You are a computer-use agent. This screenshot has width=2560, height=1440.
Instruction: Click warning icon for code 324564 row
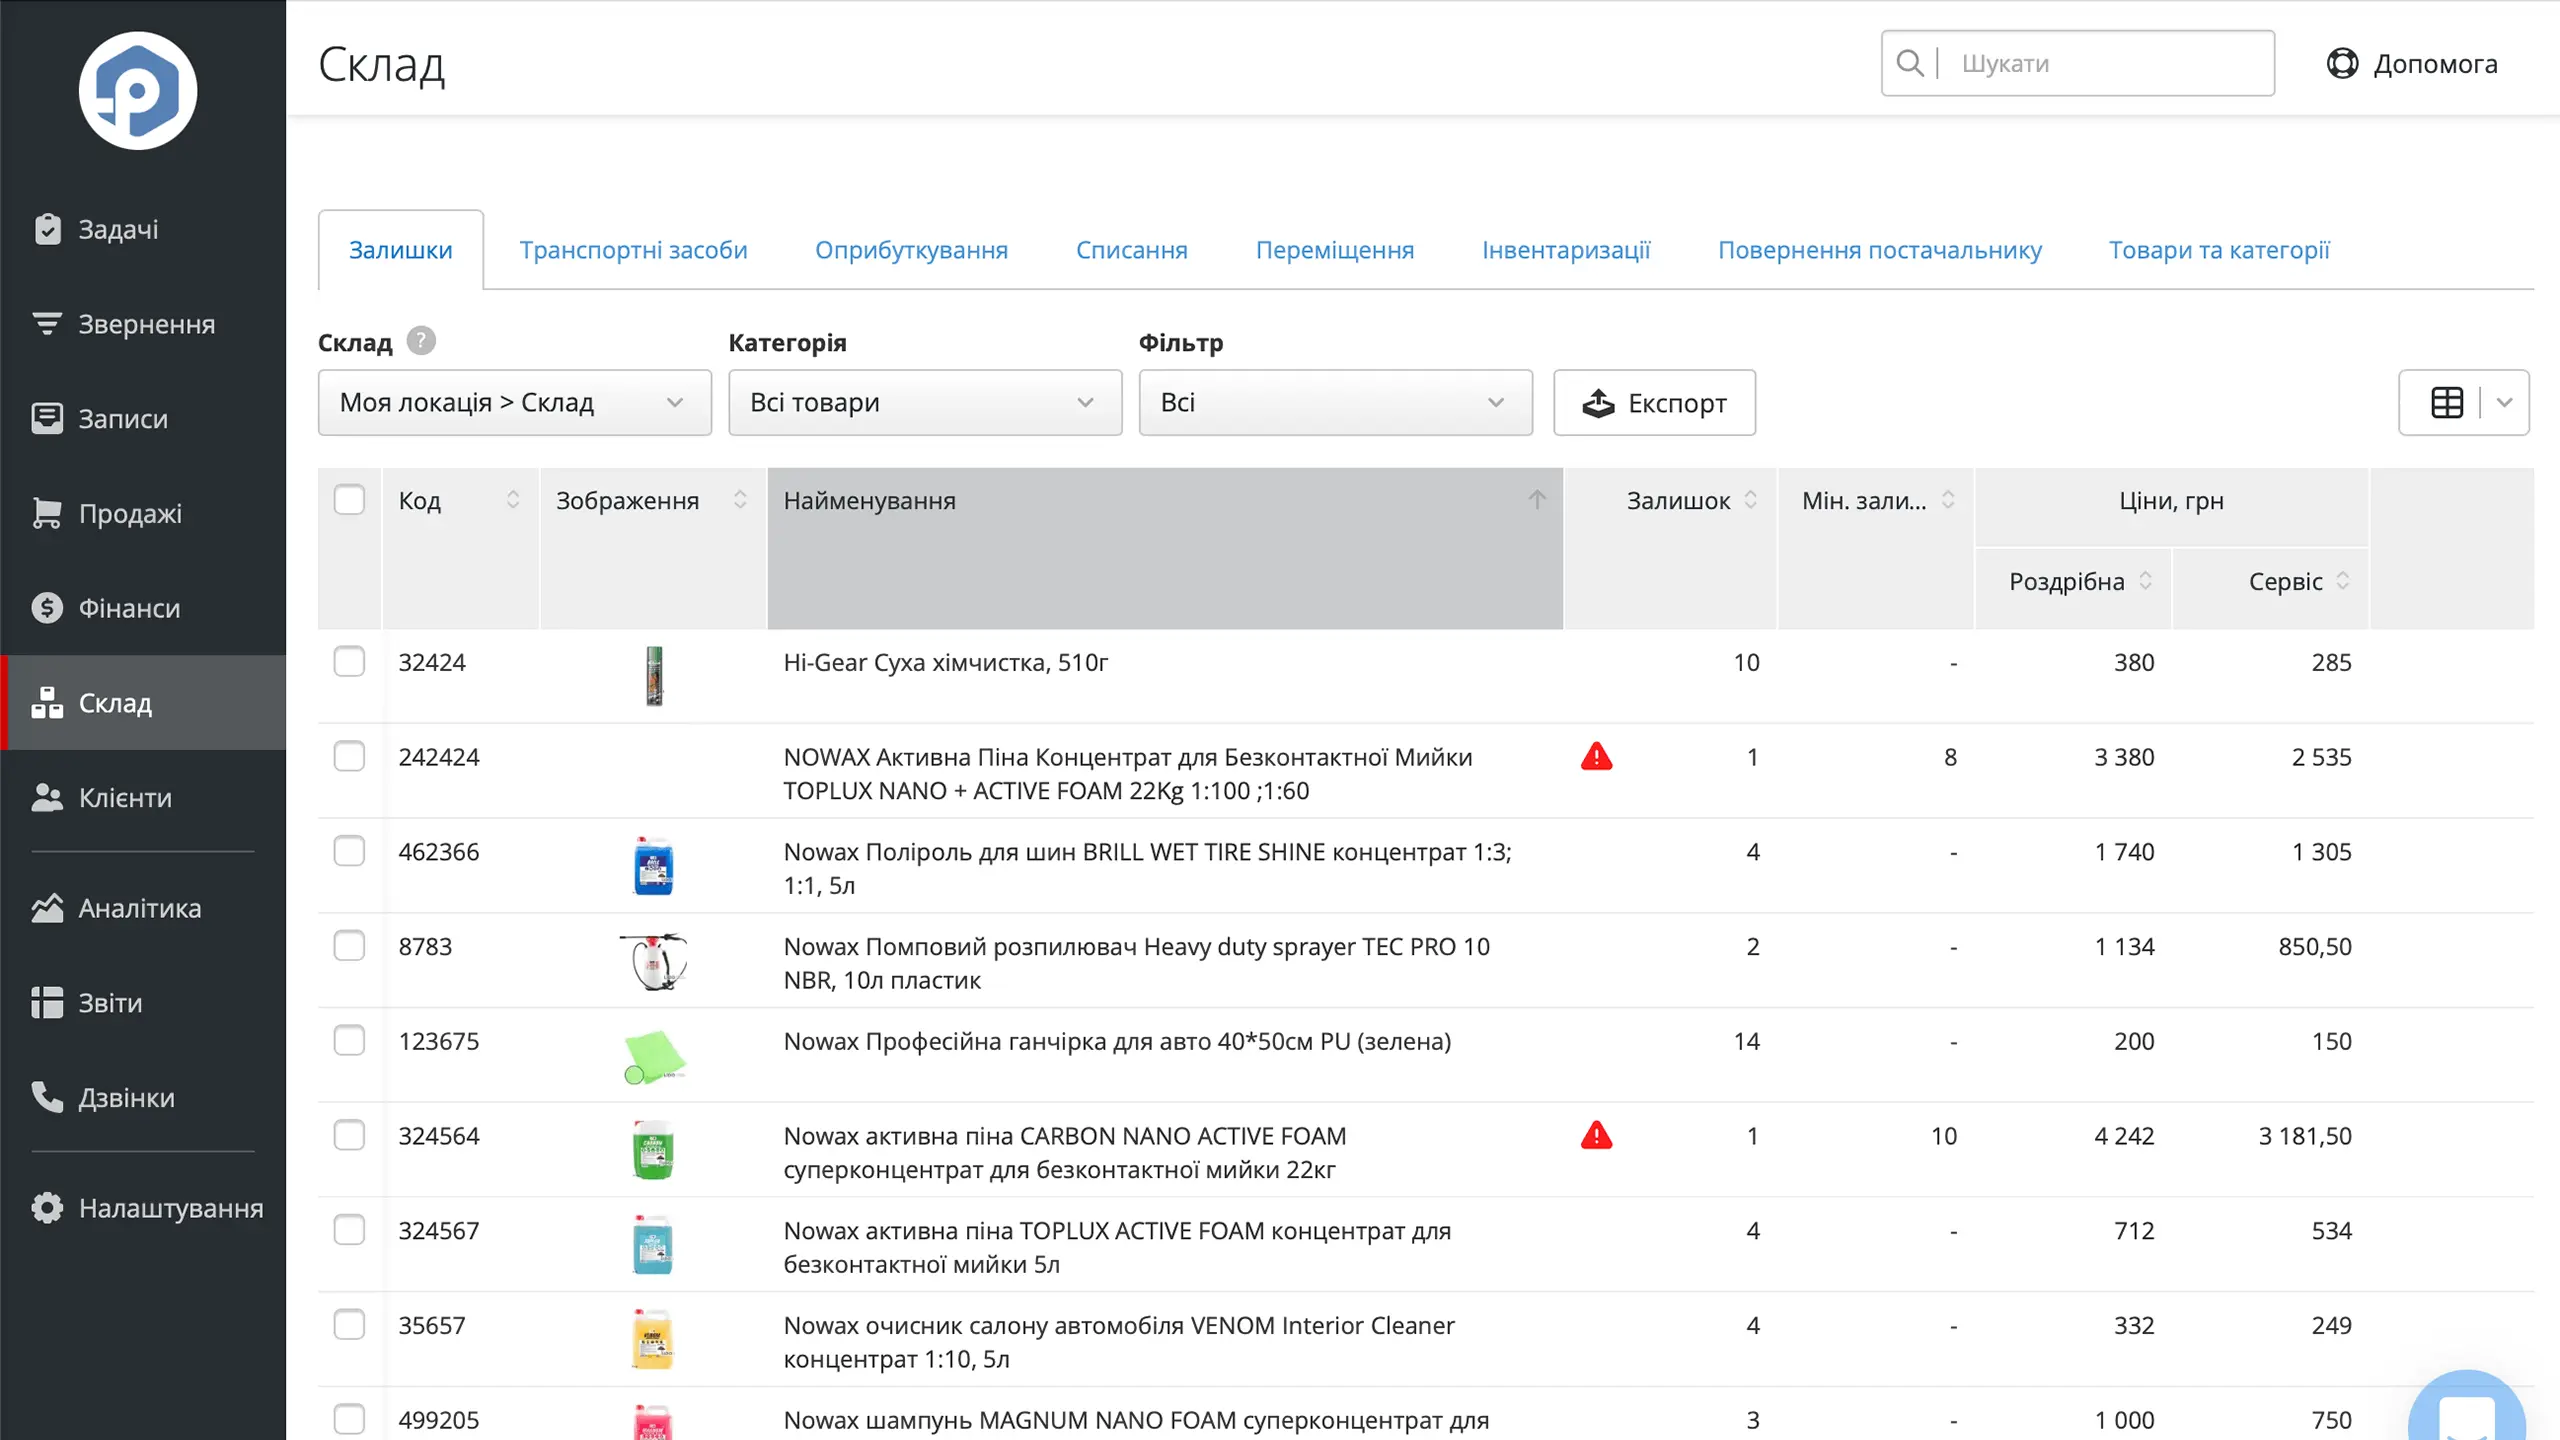click(1596, 1136)
